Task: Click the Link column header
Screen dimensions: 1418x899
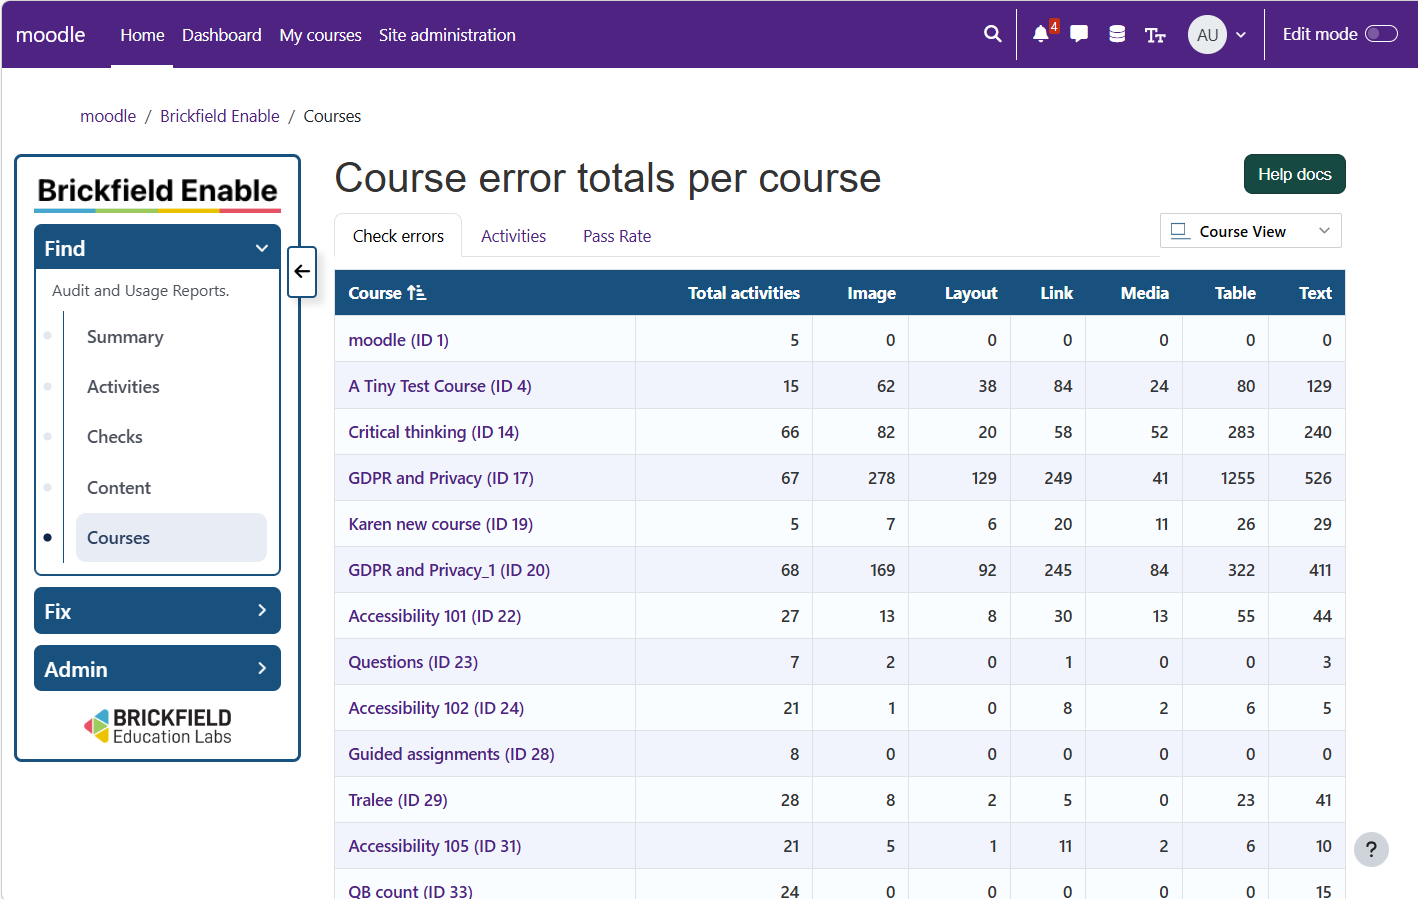Action: (1056, 293)
